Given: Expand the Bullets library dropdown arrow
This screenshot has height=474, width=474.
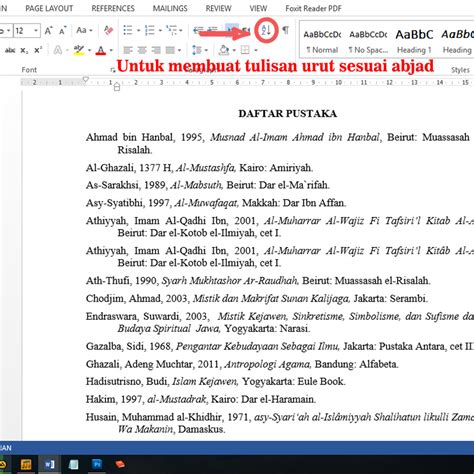Looking at the screenshot, I should [138, 31].
